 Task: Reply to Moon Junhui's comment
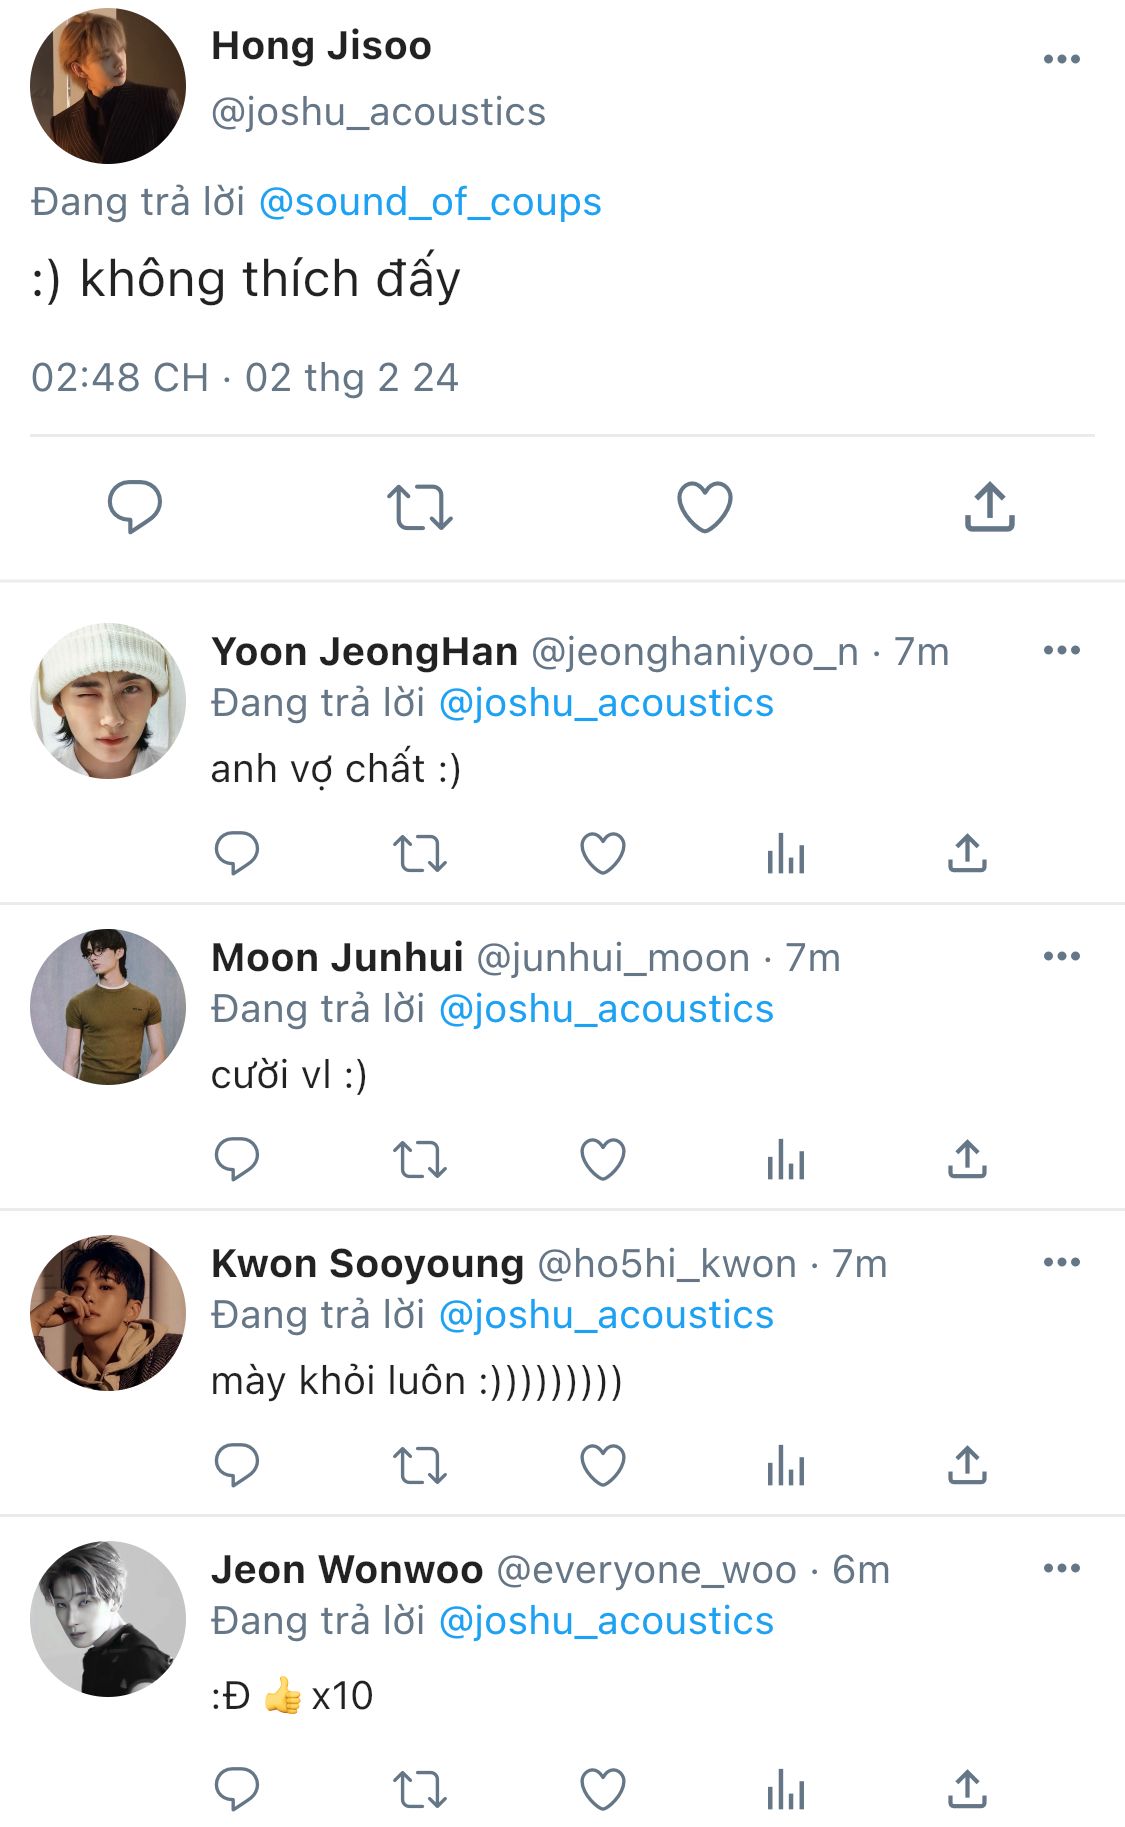(x=237, y=1160)
